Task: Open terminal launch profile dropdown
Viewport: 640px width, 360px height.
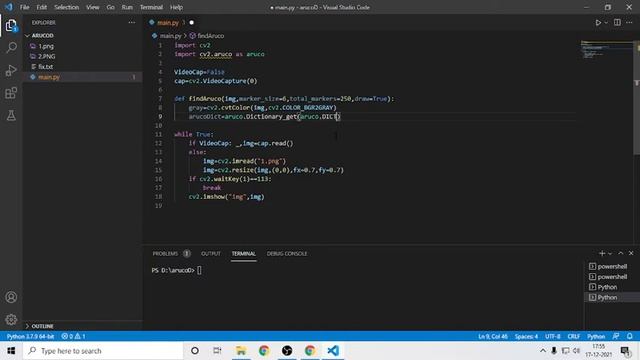Action: point(610,254)
